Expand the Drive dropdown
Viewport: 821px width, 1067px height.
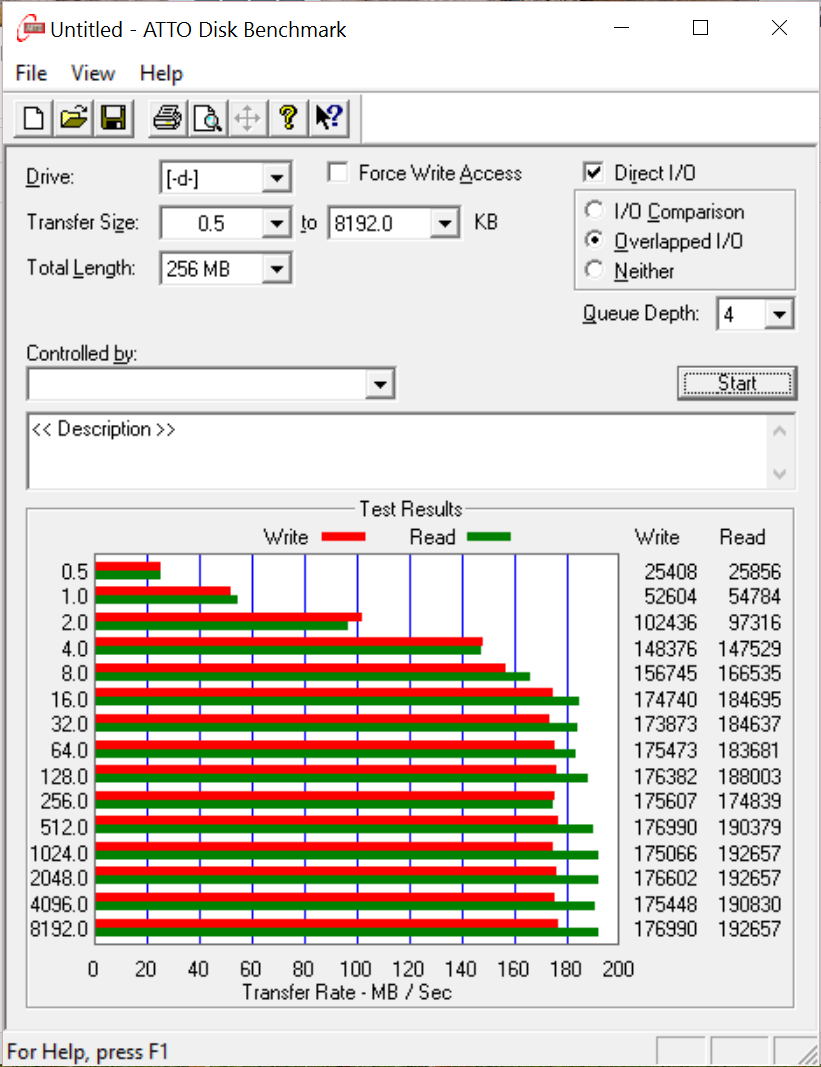(x=276, y=178)
